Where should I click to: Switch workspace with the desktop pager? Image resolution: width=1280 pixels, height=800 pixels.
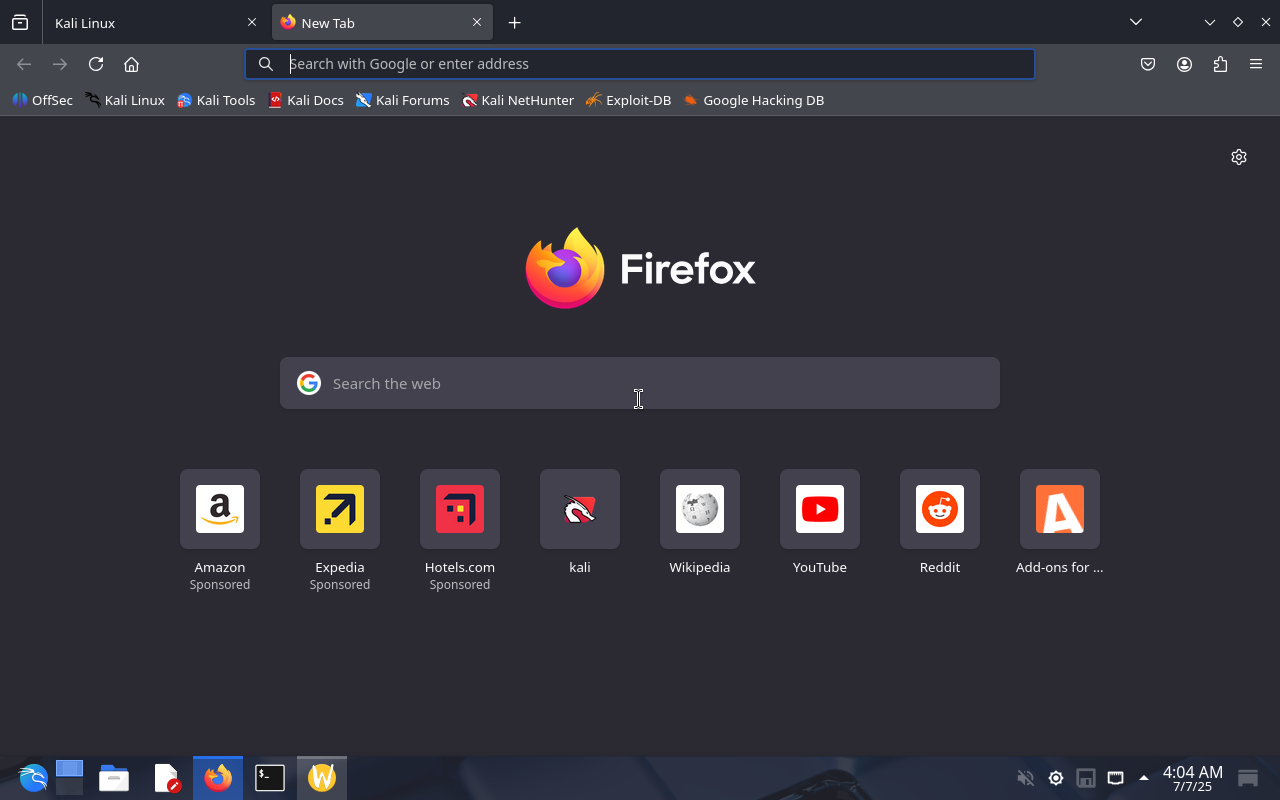point(69,777)
